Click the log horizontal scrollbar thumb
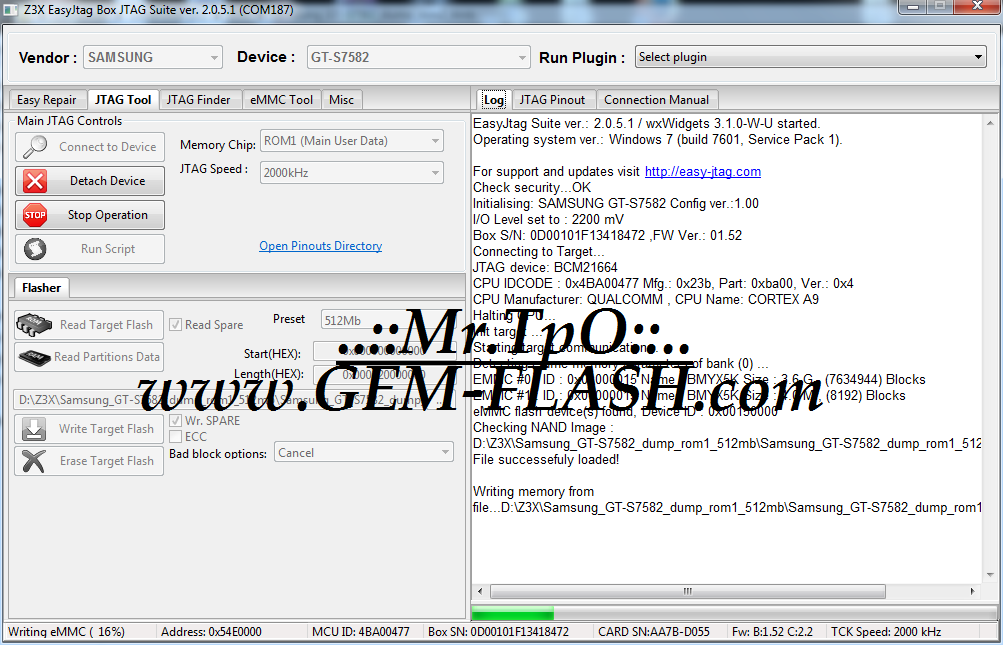Viewport: 1003px width, 645px height. pos(687,591)
